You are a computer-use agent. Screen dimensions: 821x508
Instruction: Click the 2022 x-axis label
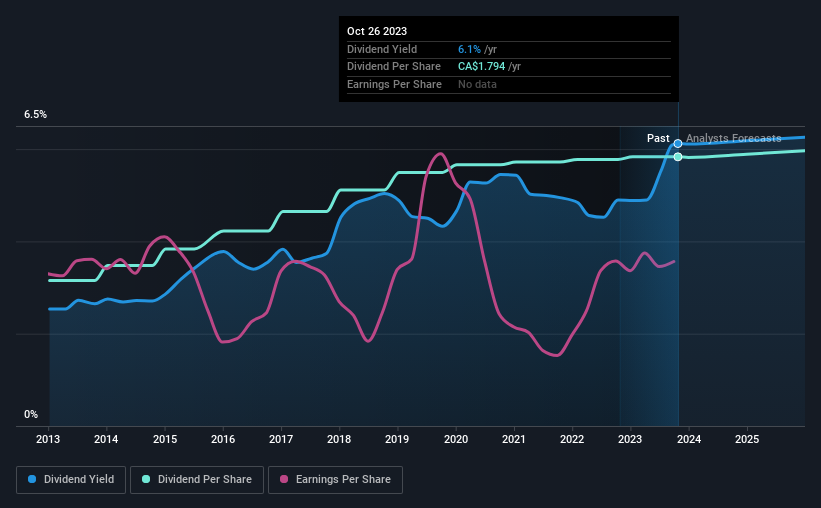pos(572,439)
